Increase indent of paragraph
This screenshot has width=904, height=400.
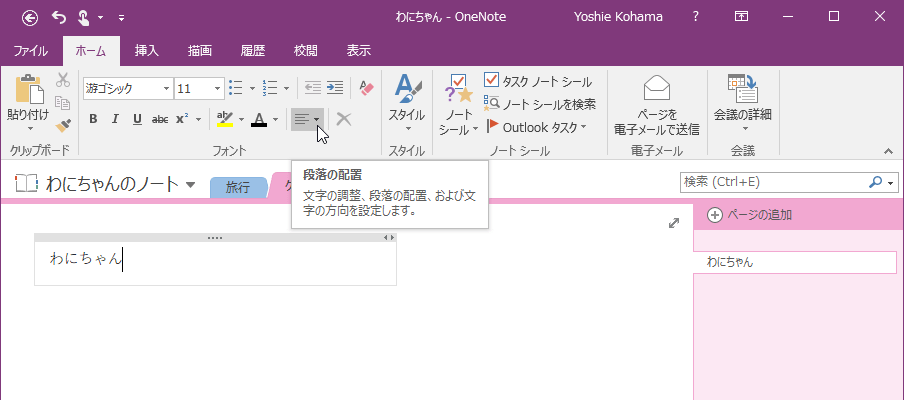pyautogui.click(x=335, y=88)
